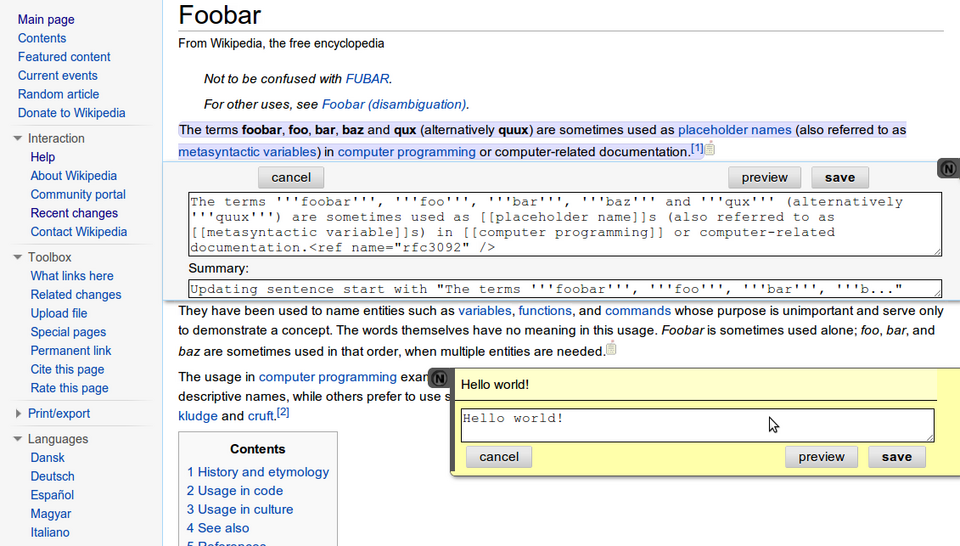Click the note icon after the first paragraph
960x546 pixels.
point(710,148)
